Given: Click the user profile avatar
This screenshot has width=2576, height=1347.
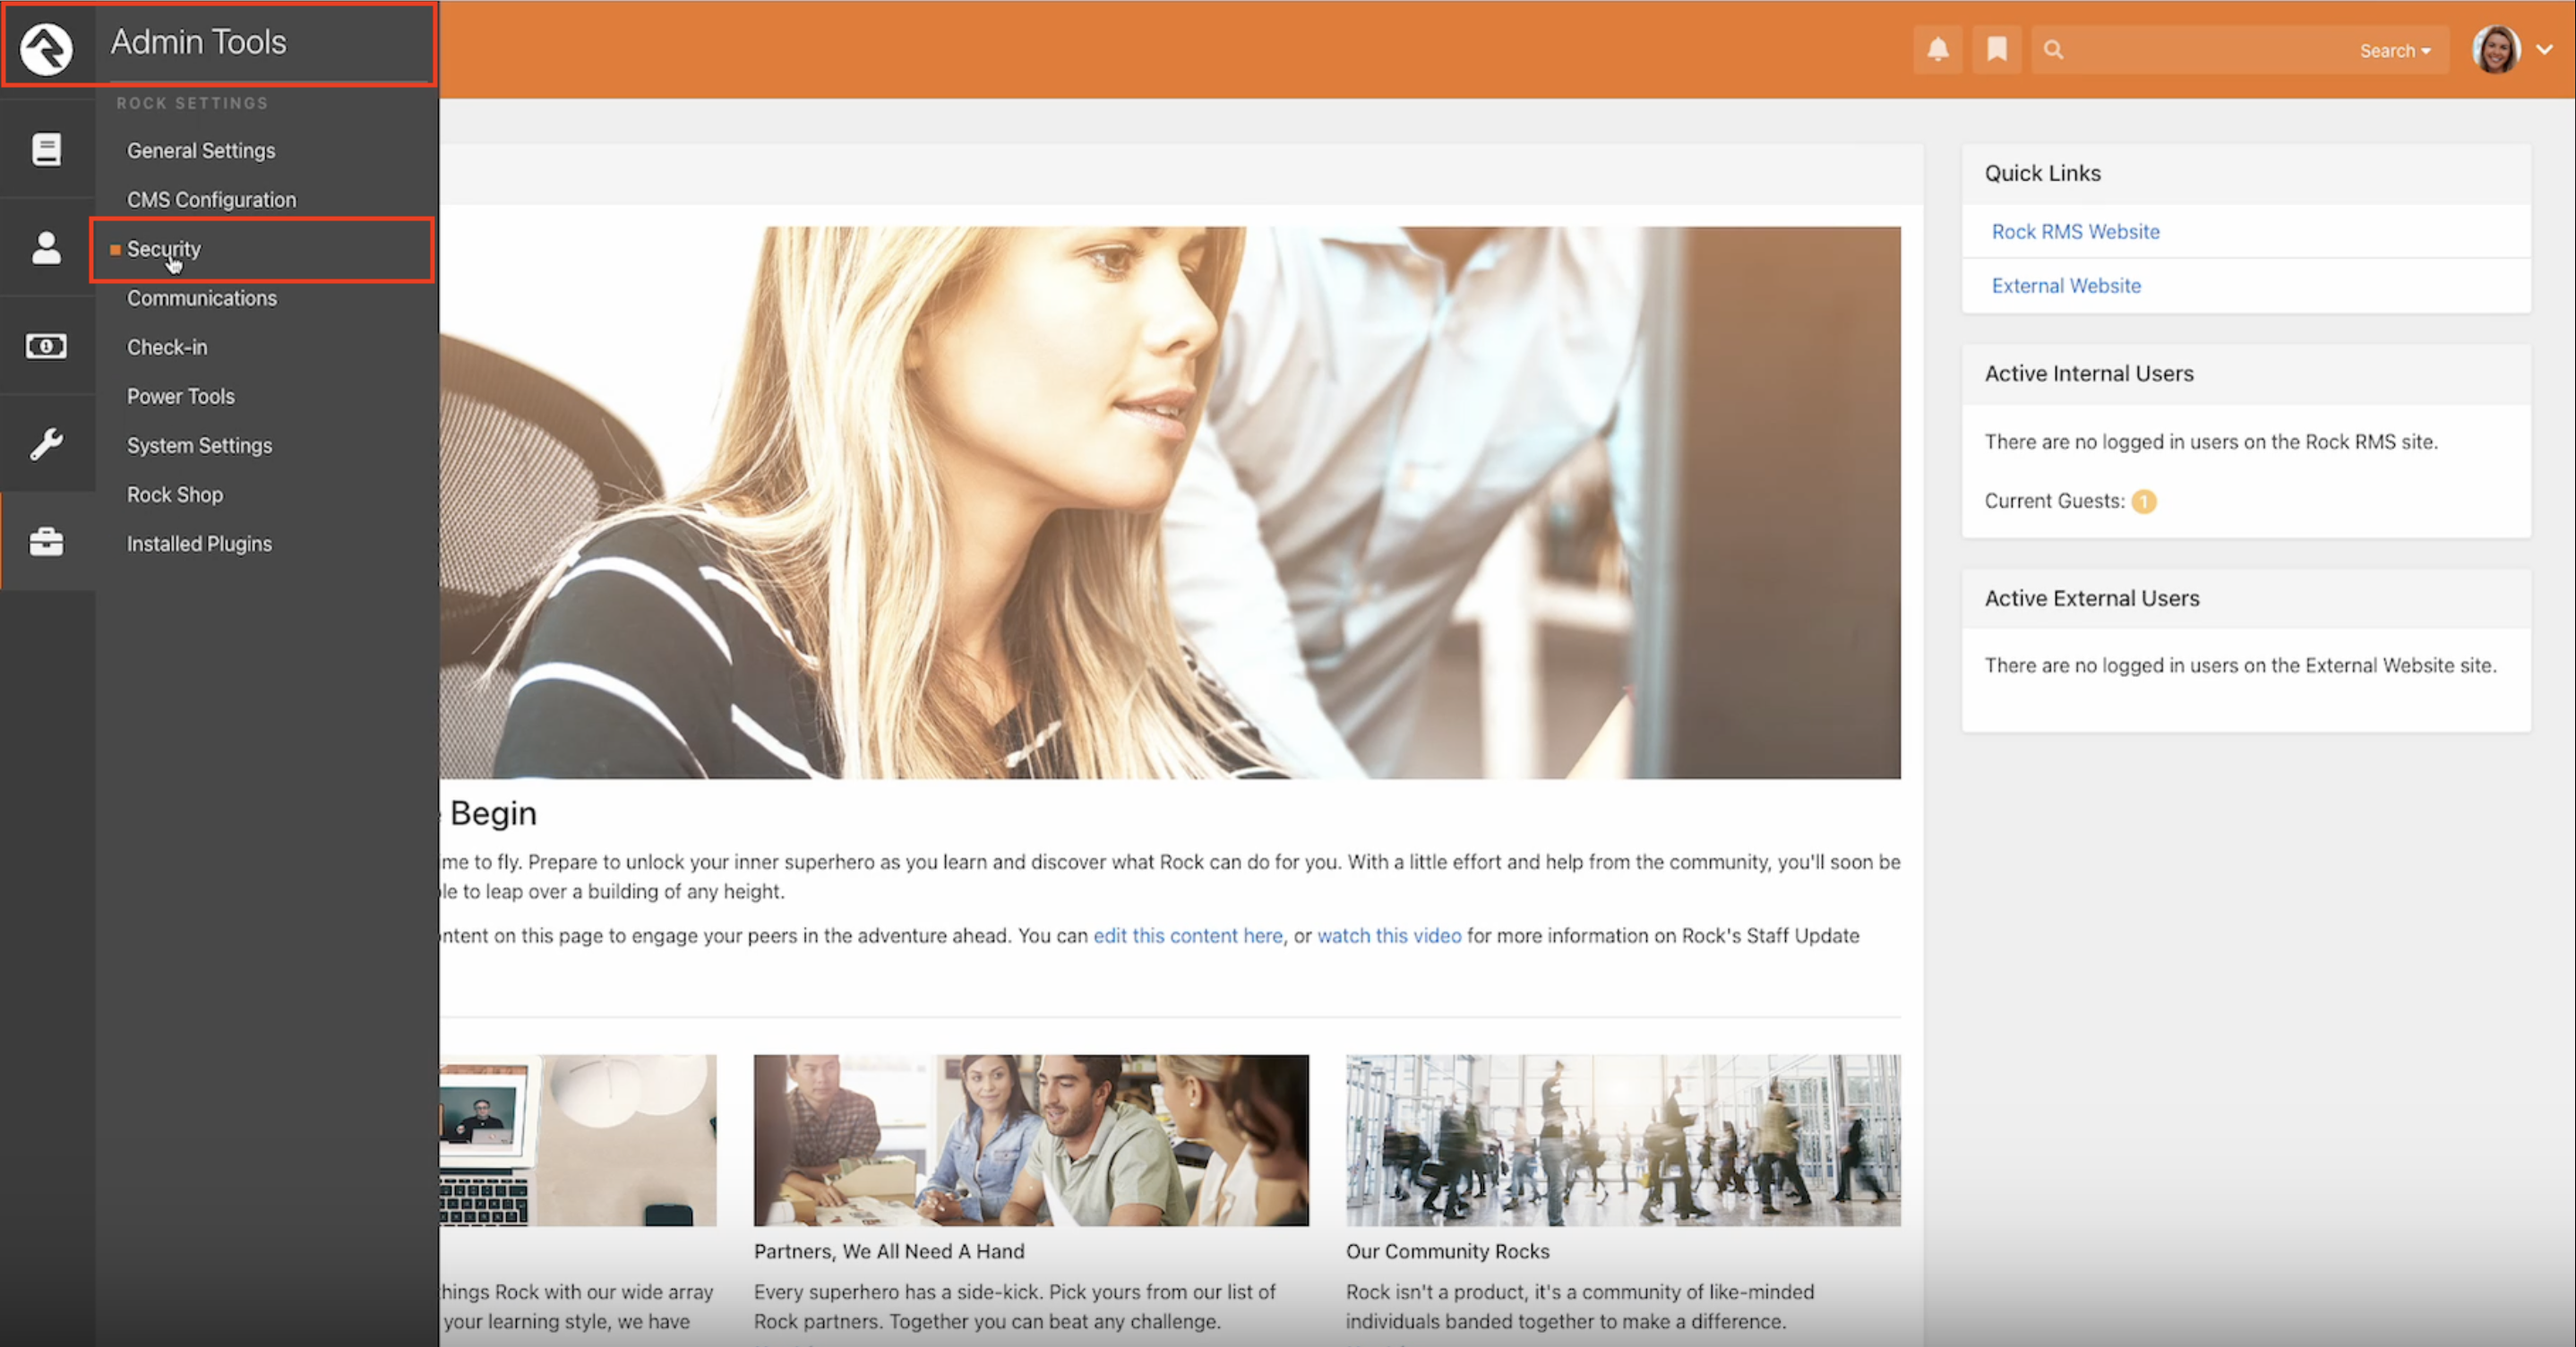Looking at the screenshot, I should coord(2496,49).
